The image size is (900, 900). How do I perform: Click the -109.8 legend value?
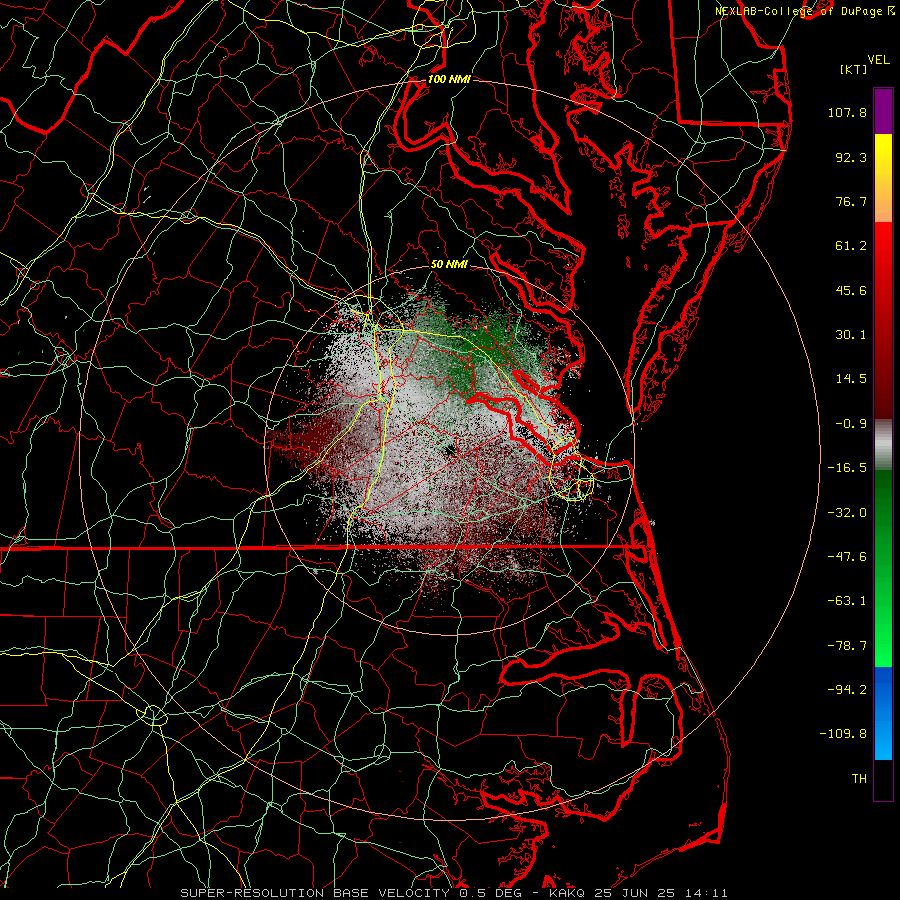(843, 734)
